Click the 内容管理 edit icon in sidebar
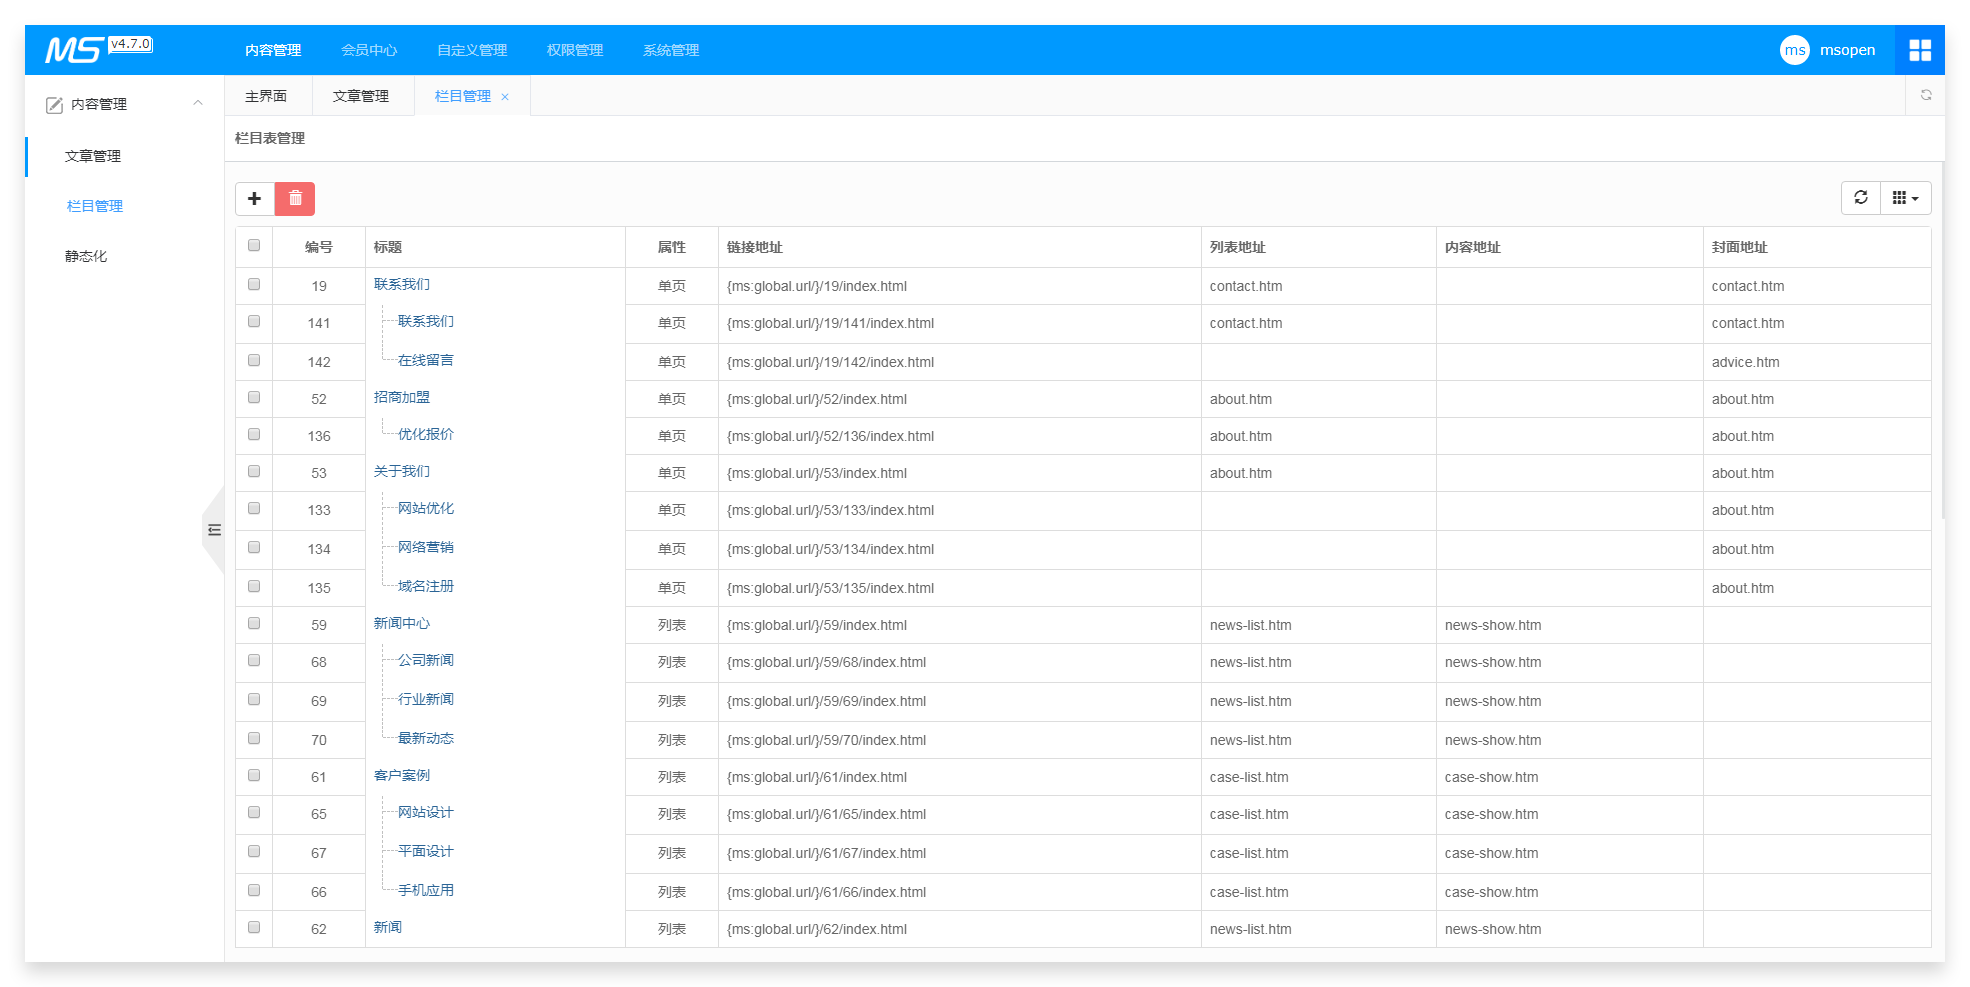 55,104
